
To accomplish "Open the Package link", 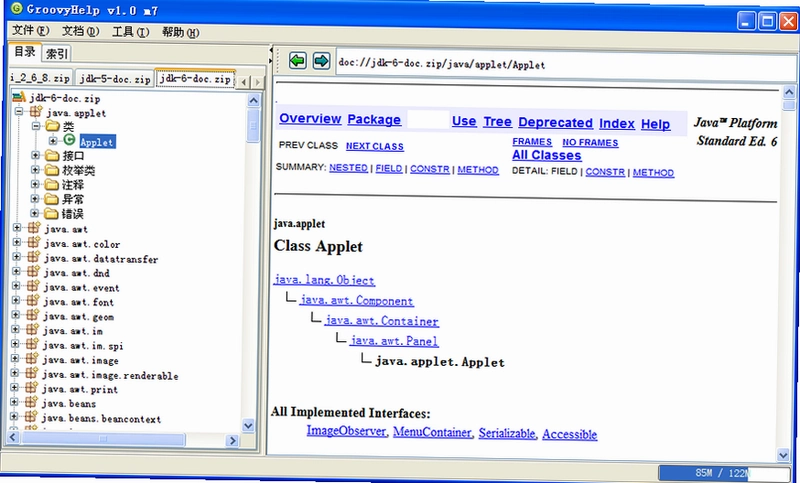I will point(374,119).
